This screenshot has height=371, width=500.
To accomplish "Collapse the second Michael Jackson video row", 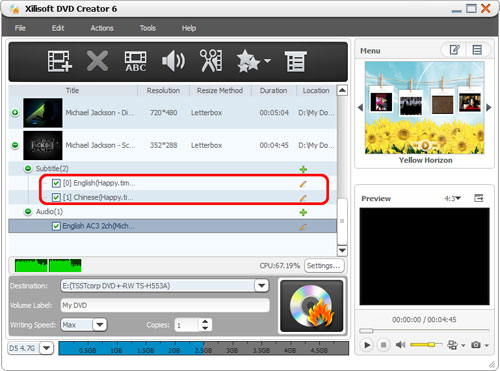I will coord(15,145).
